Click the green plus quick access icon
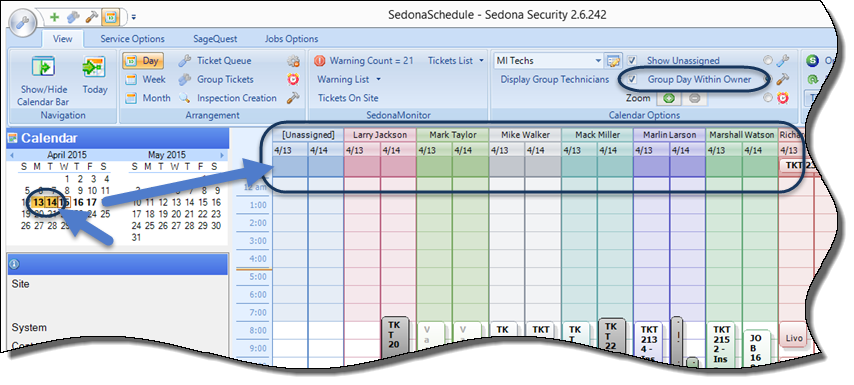854x385 pixels. tap(54, 17)
